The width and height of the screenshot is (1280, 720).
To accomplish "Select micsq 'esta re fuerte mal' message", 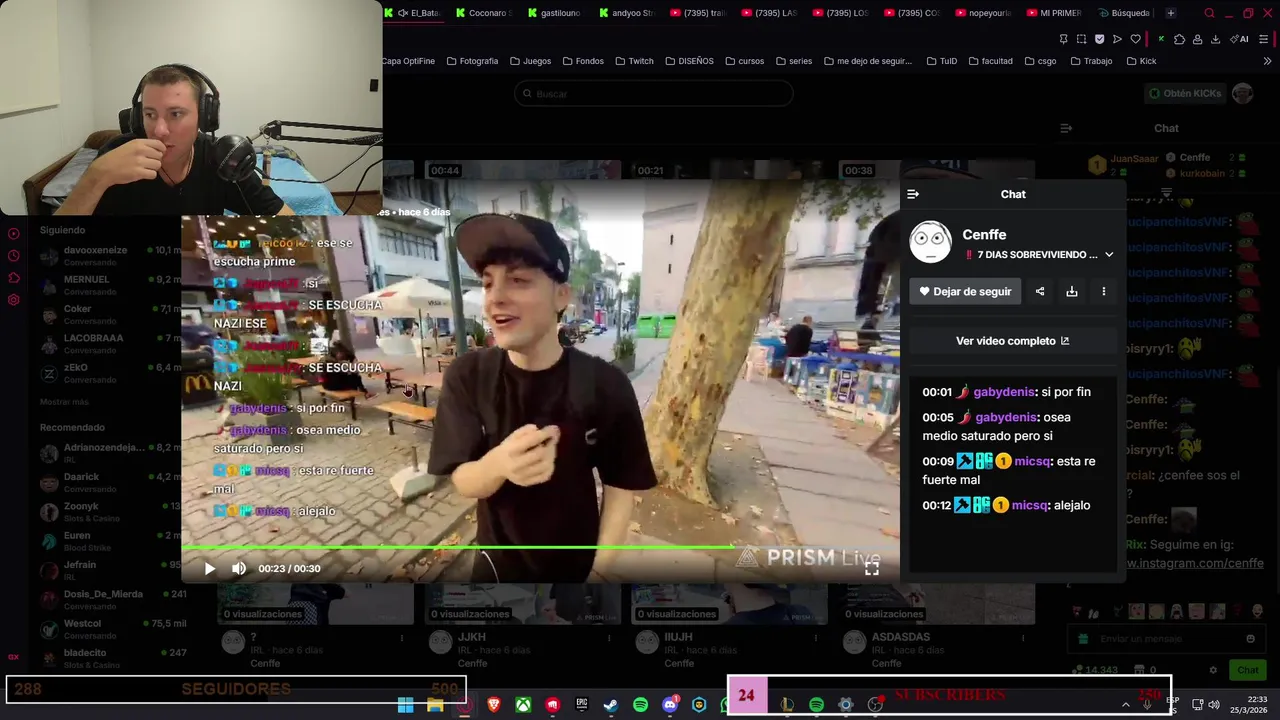I will [1009, 470].
